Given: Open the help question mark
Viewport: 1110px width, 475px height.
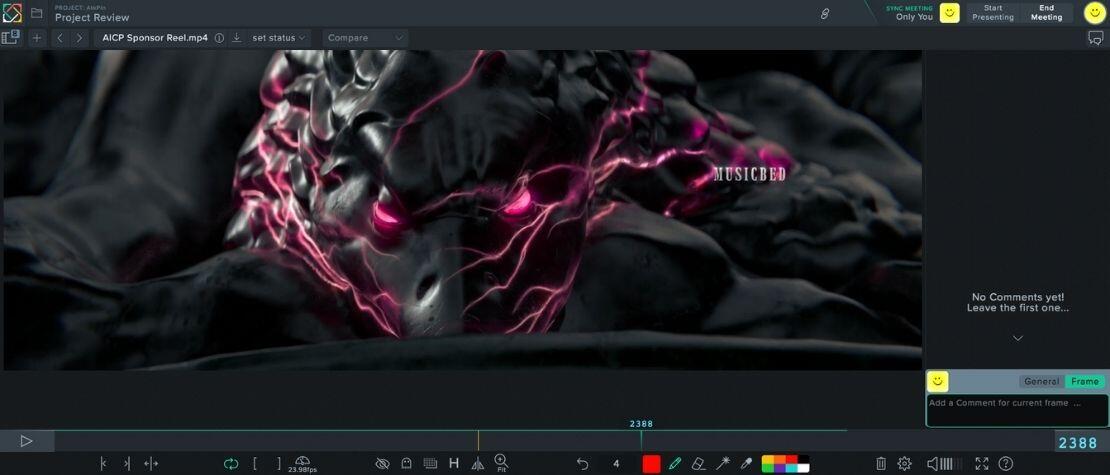Looking at the screenshot, I should pos(1005,464).
